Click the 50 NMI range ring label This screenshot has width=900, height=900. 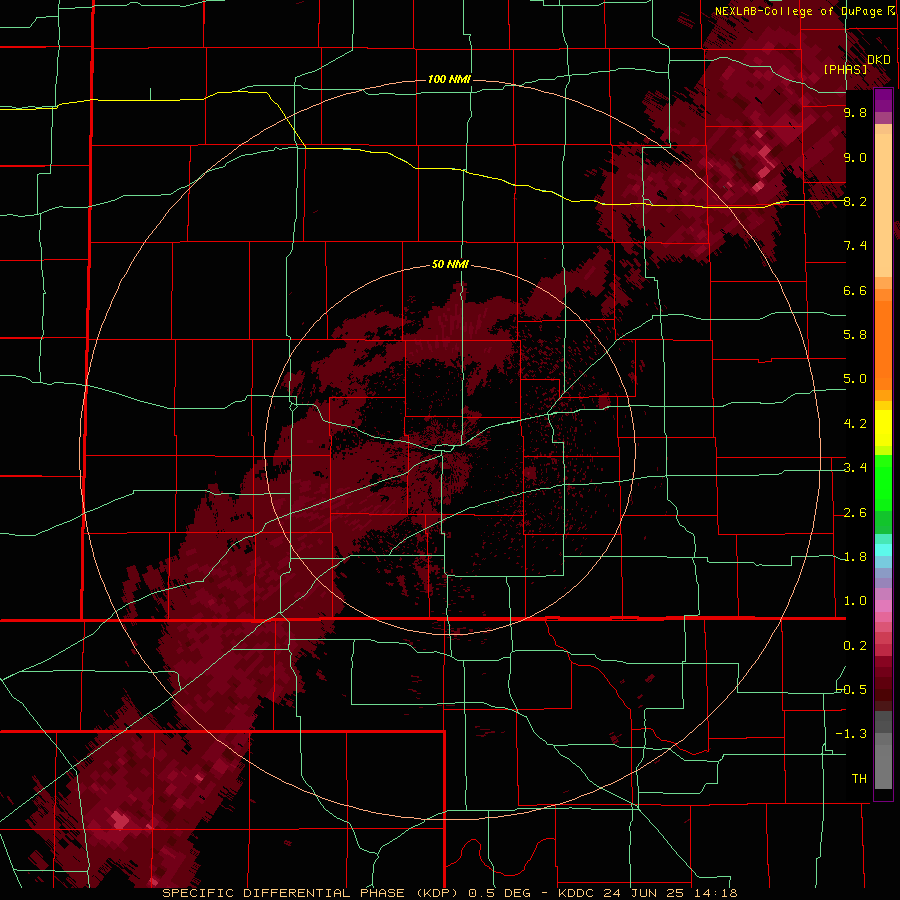click(450, 264)
